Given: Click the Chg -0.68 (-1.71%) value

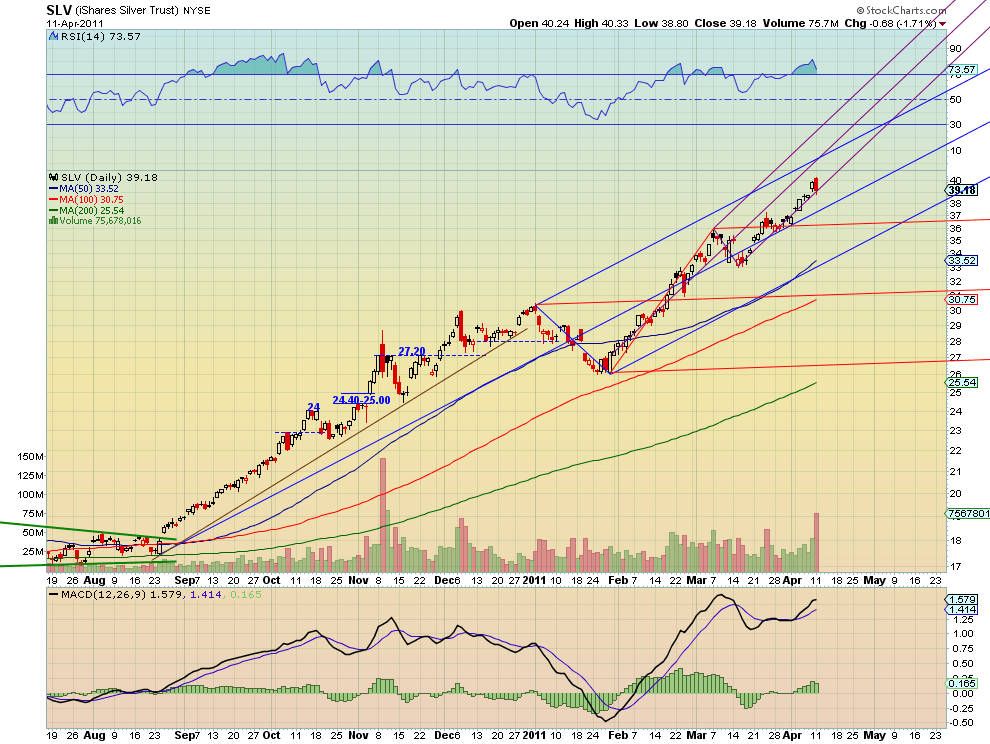Looking at the screenshot, I should pyautogui.click(x=890, y=23).
